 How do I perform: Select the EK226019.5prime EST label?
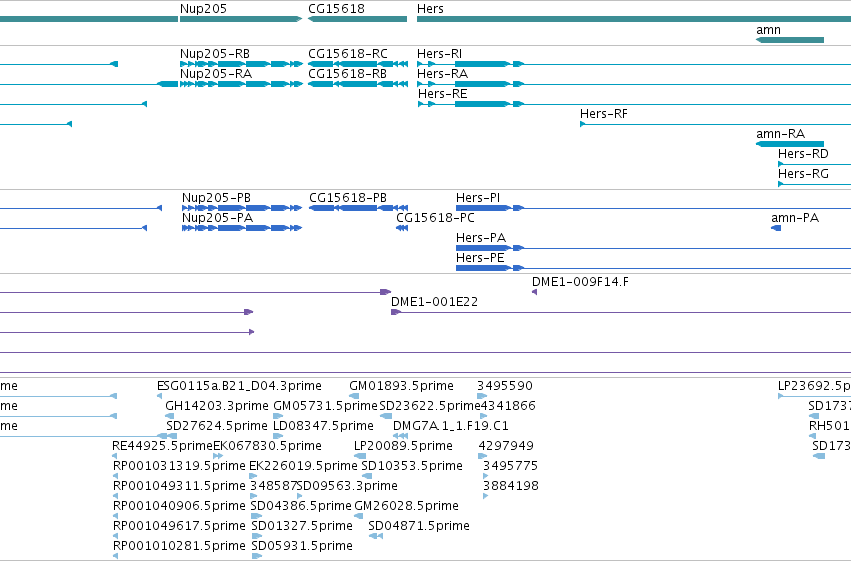[303, 467]
